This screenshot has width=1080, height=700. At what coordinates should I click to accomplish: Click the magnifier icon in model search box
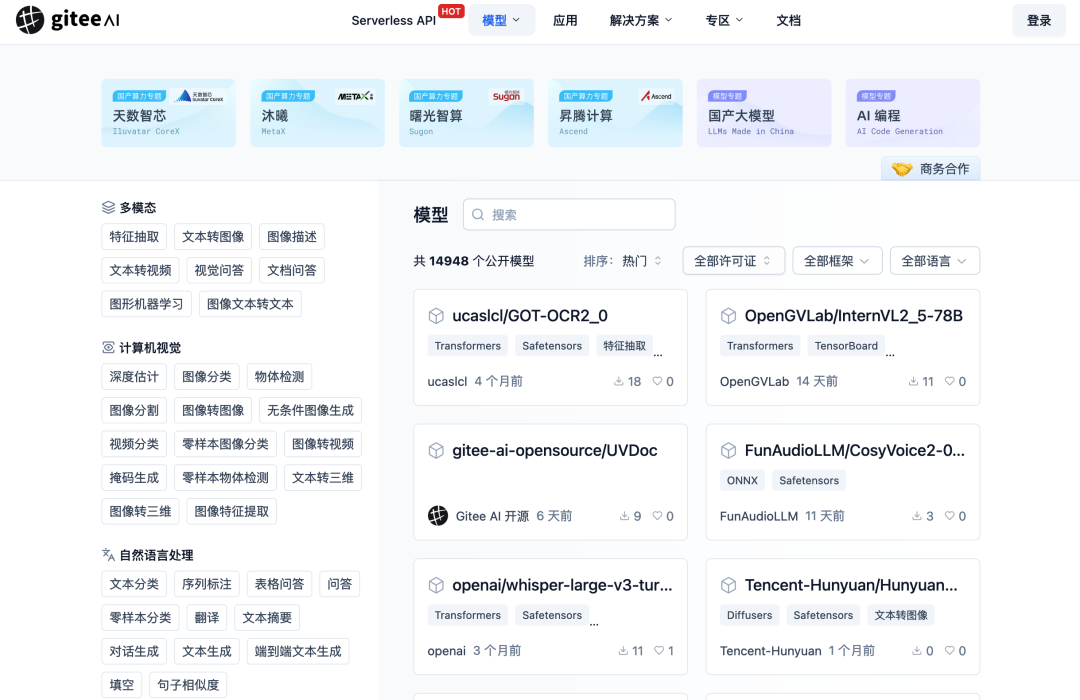[x=481, y=214]
